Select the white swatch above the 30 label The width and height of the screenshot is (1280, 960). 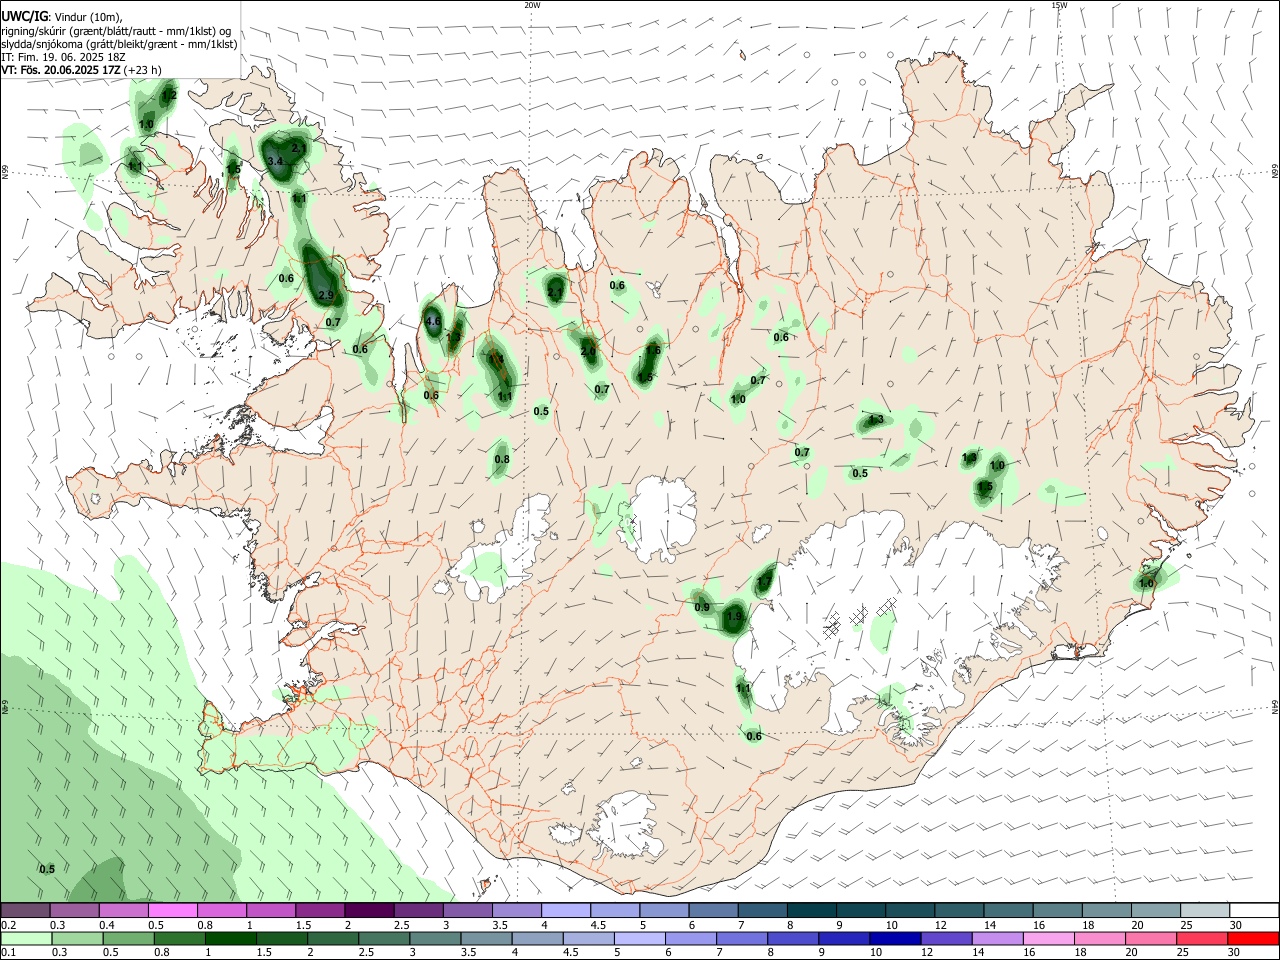pyautogui.click(x=1253, y=910)
